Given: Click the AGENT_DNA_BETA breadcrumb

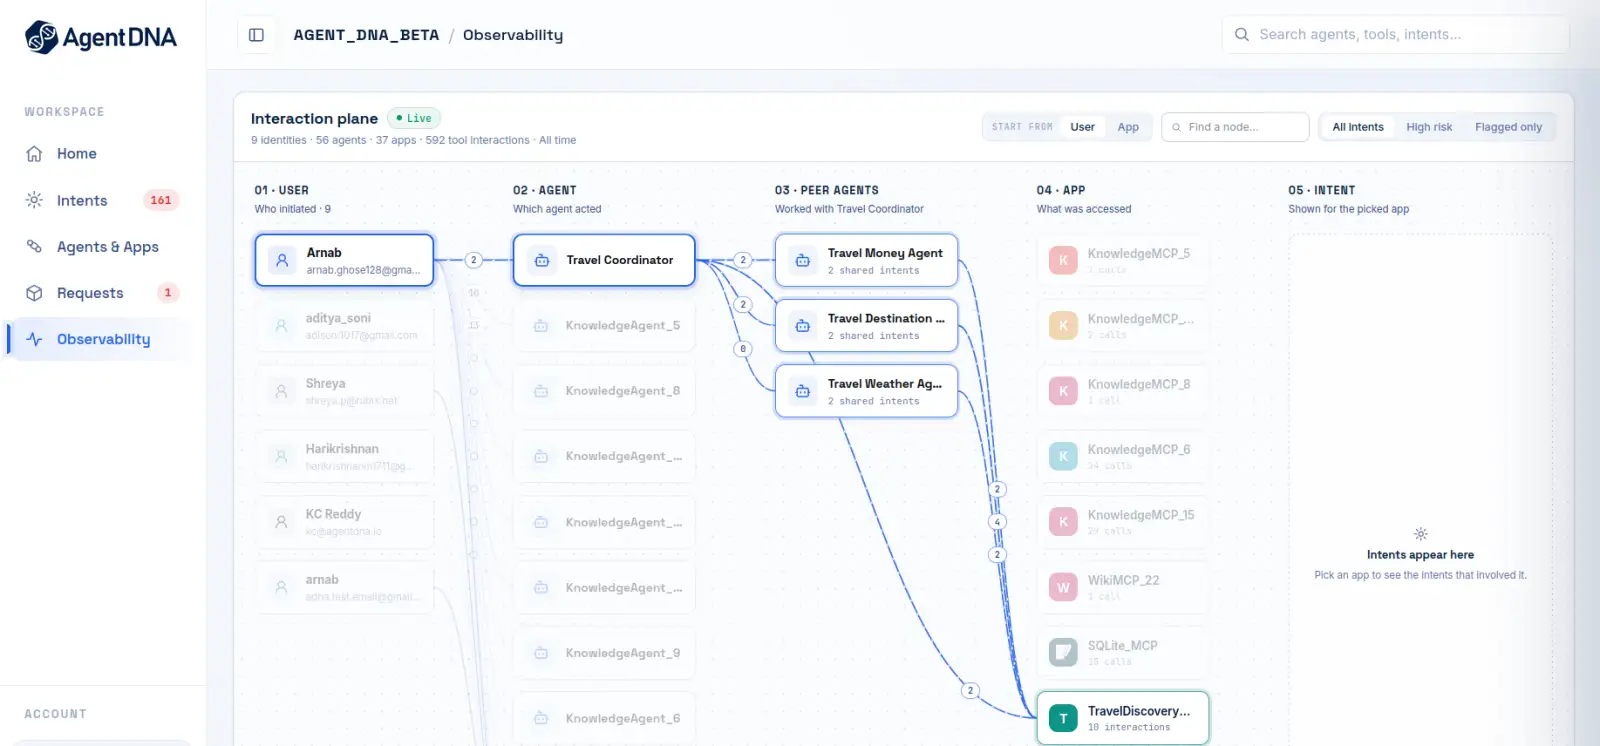Looking at the screenshot, I should coord(366,35).
